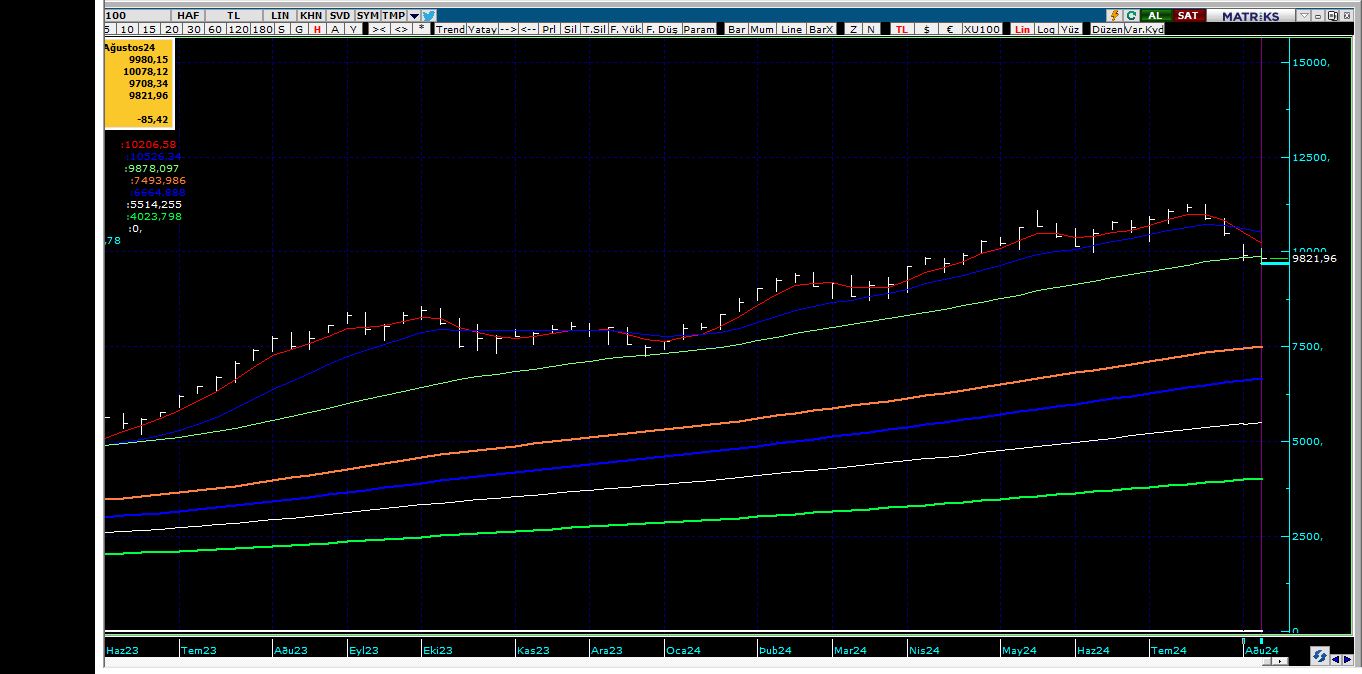Click the Z toolbar button
This screenshot has width=1362, height=674.
pyautogui.click(x=853, y=30)
